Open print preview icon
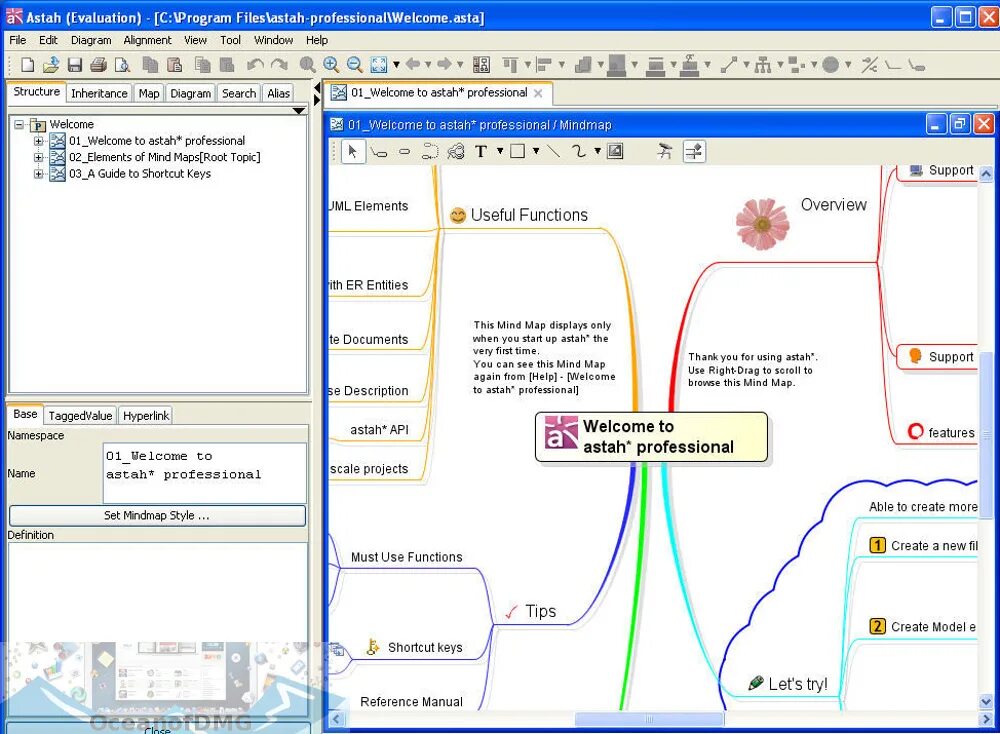Screen dimensions: 1000x734 pyautogui.click(x=122, y=64)
